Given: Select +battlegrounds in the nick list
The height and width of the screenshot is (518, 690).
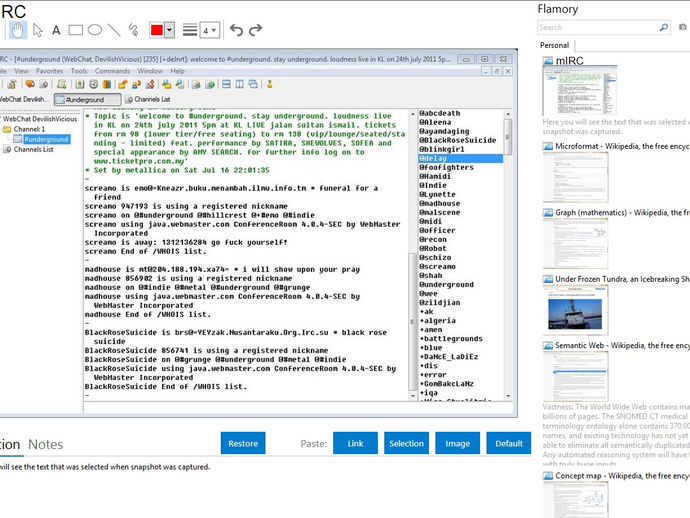Looking at the screenshot, I should tap(451, 339).
